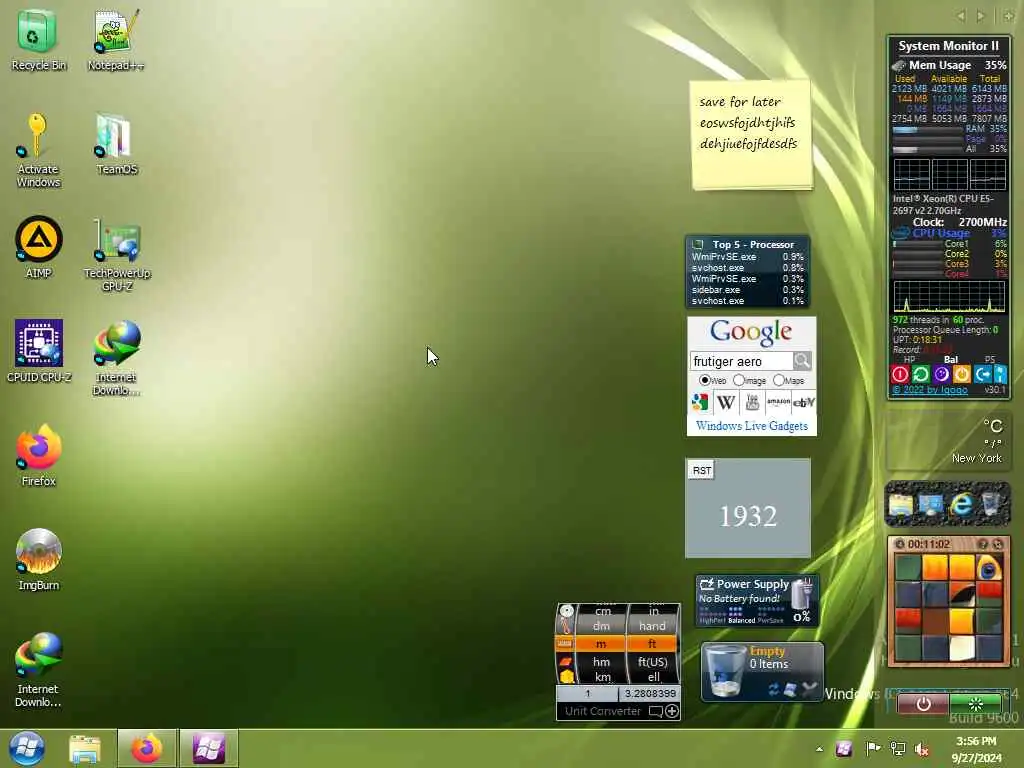The width and height of the screenshot is (1024, 768).
Task: Select the Maps radio button
Action: pos(778,379)
